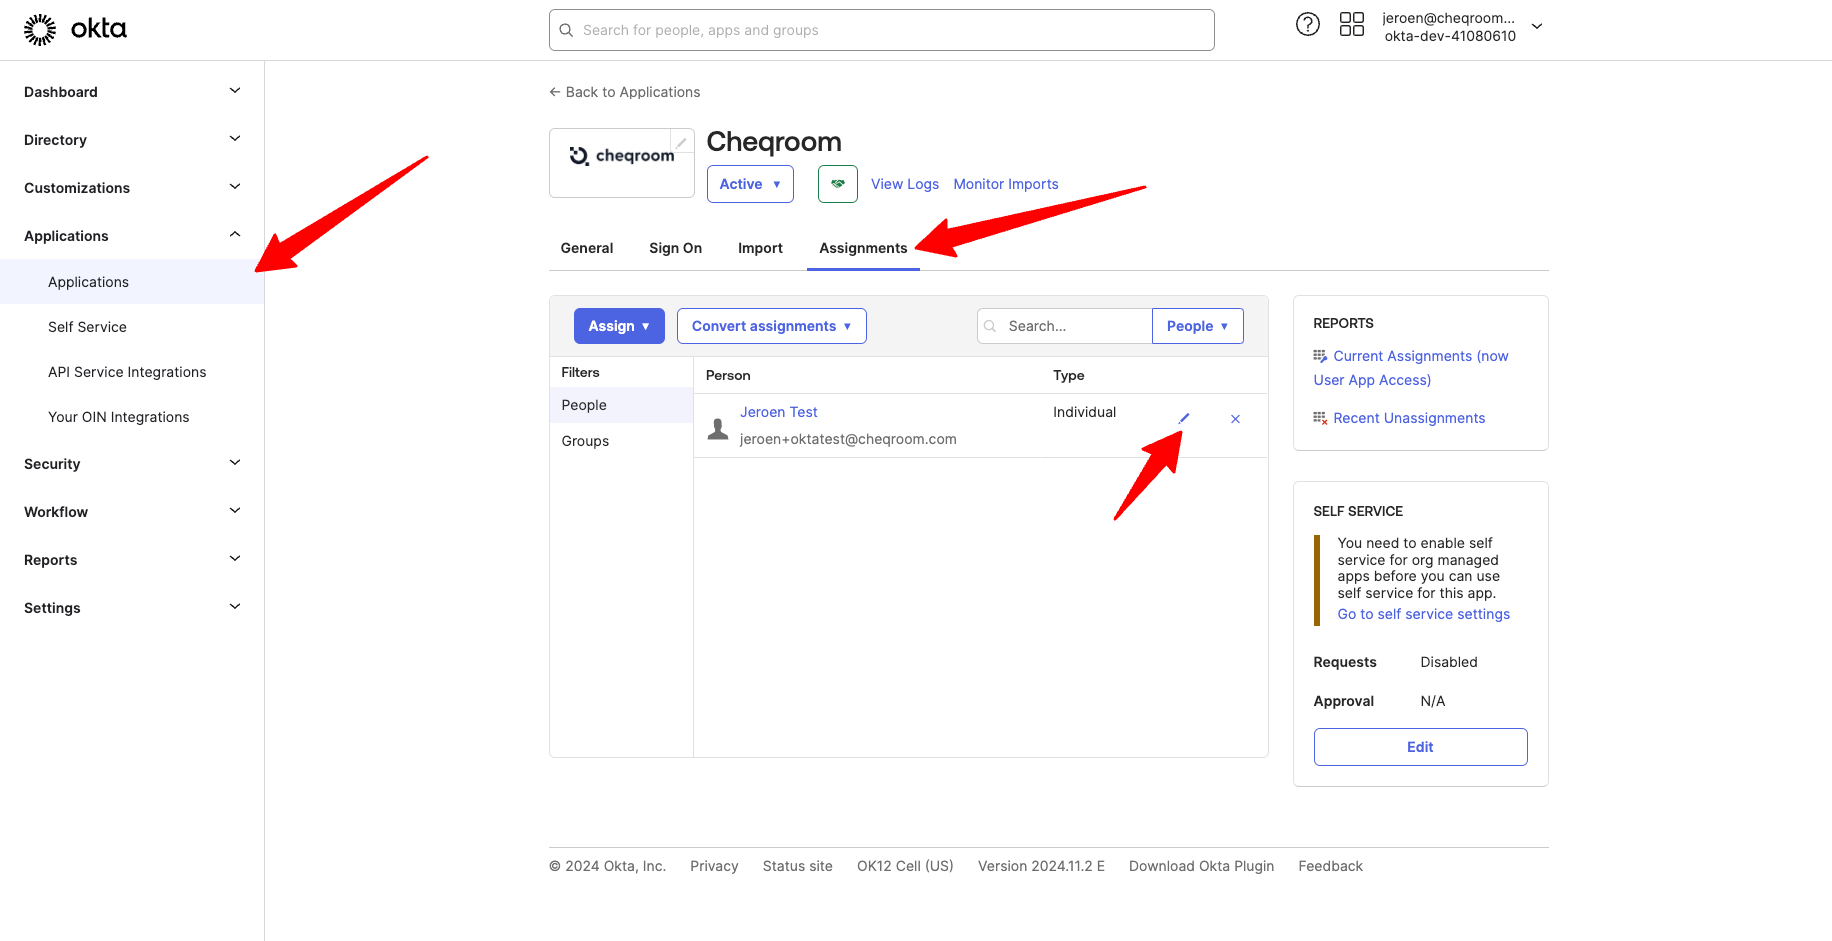This screenshot has height=941, width=1832.
Task: Click the help question mark icon
Action: pyautogui.click(x=1307, y=25)
